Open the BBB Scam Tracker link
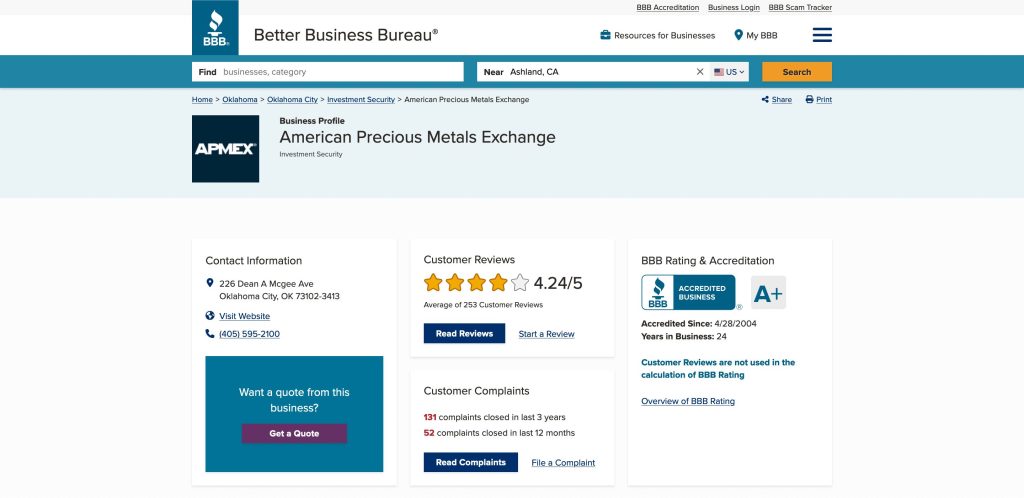The width and height of the screenshot is (1024, 498). coord(800,7)
